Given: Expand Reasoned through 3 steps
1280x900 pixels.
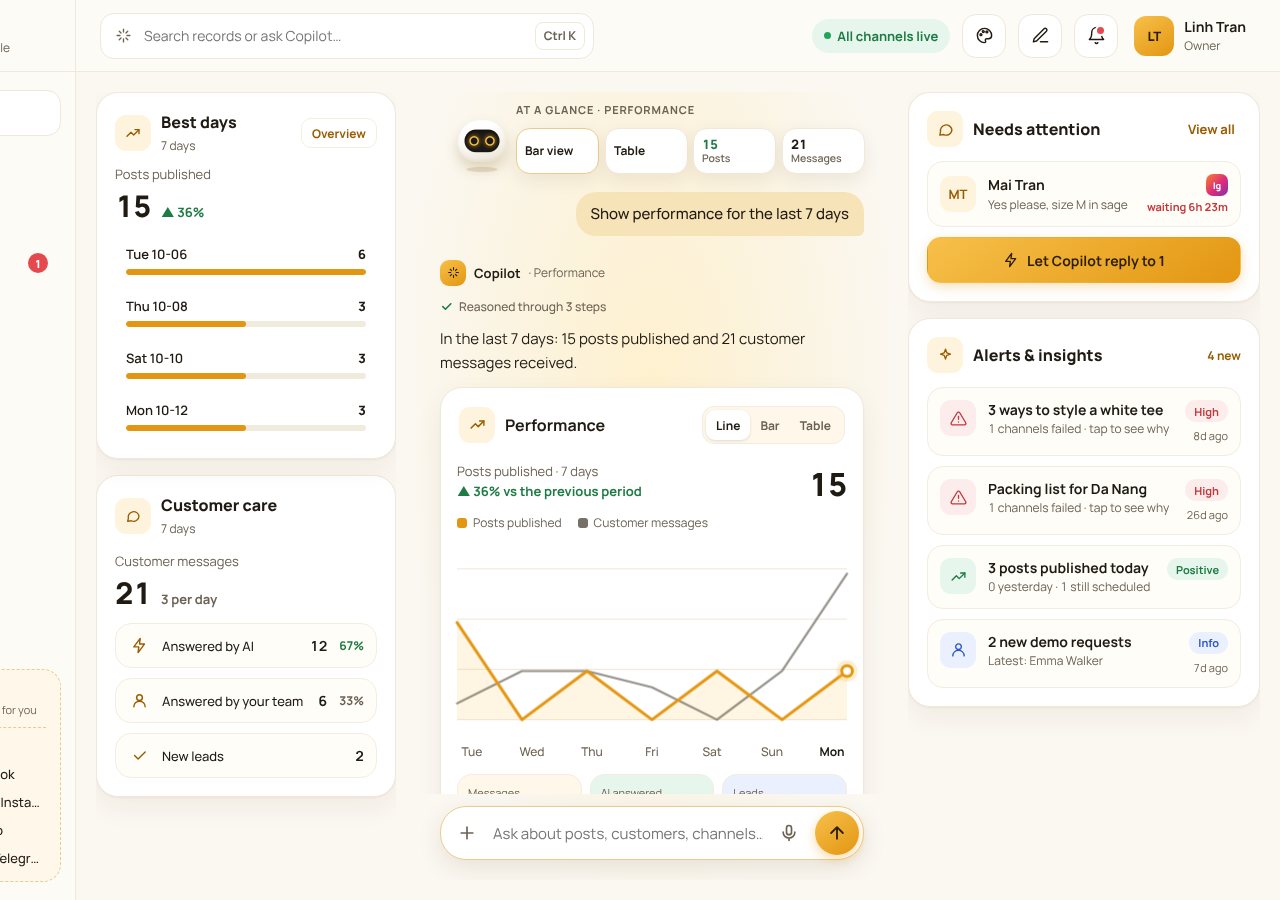Looking at the screenshot, I should point(523,307).
